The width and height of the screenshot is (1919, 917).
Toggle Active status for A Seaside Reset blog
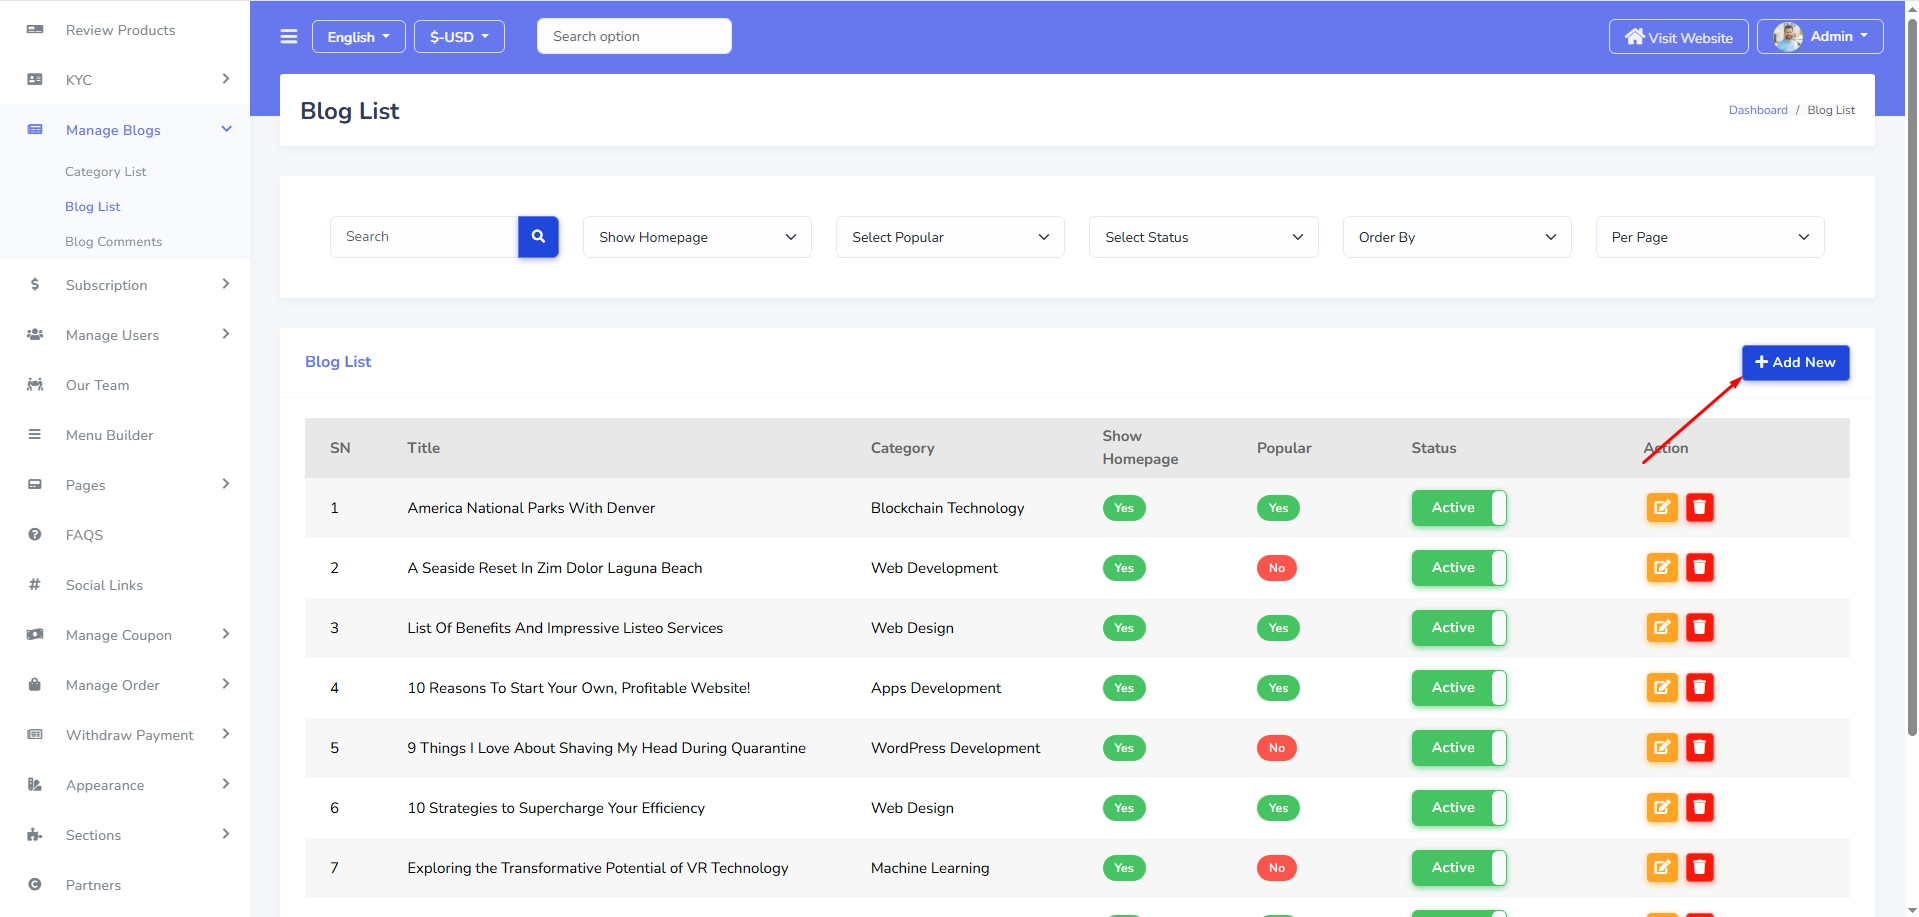click(x=1459, y=568)
